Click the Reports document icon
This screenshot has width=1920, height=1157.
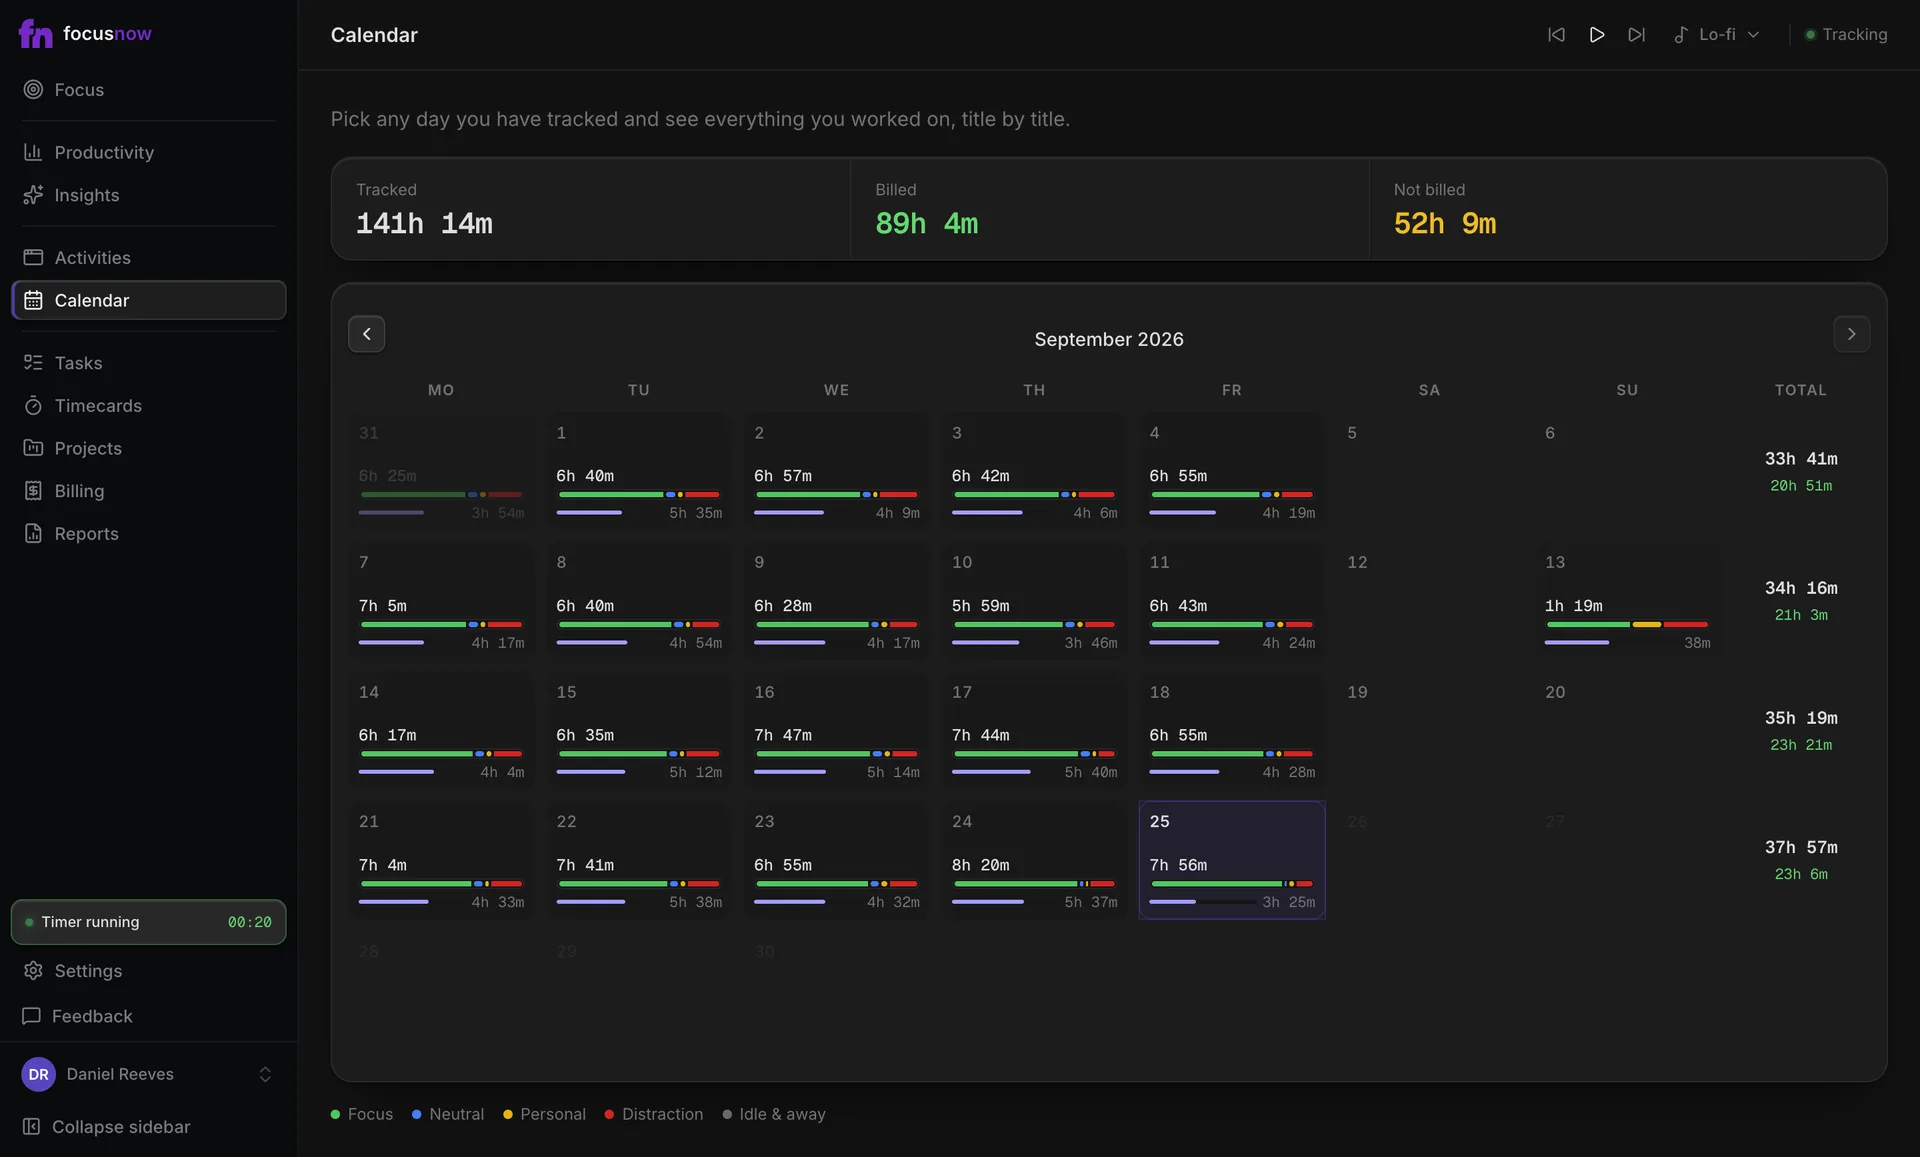coord(33,534)
